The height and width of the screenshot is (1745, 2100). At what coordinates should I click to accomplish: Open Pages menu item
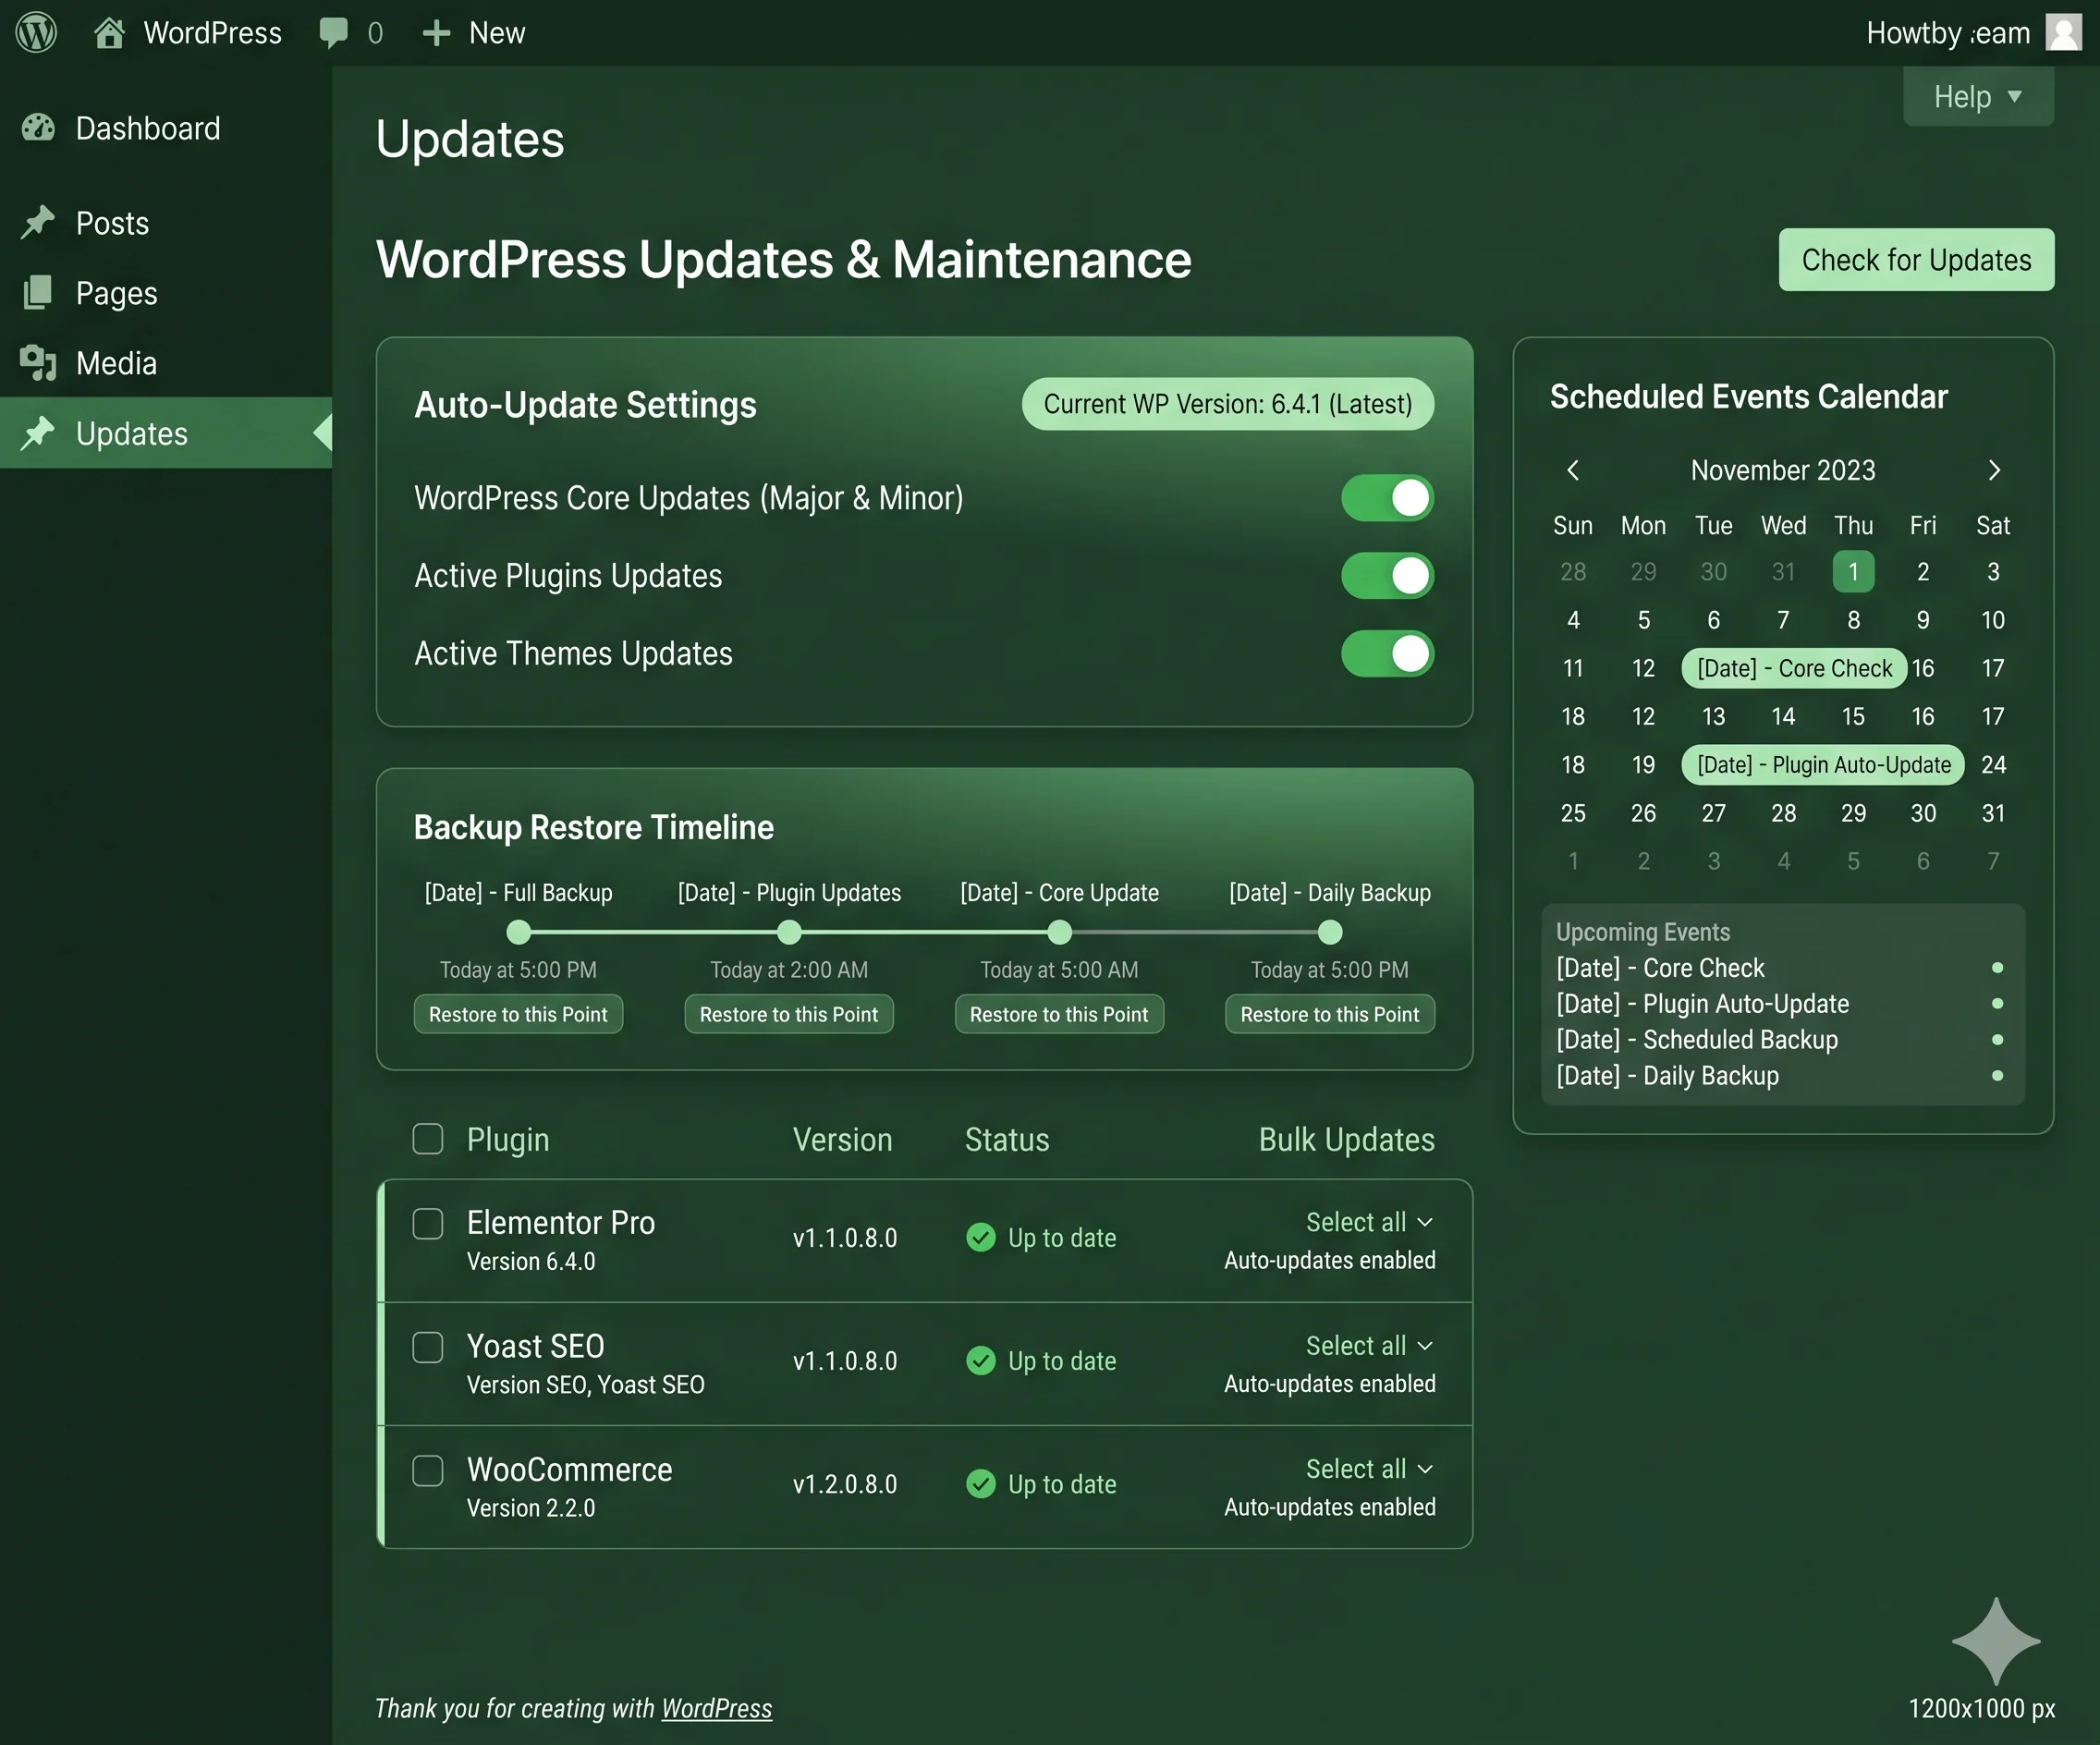pos(166,293)
